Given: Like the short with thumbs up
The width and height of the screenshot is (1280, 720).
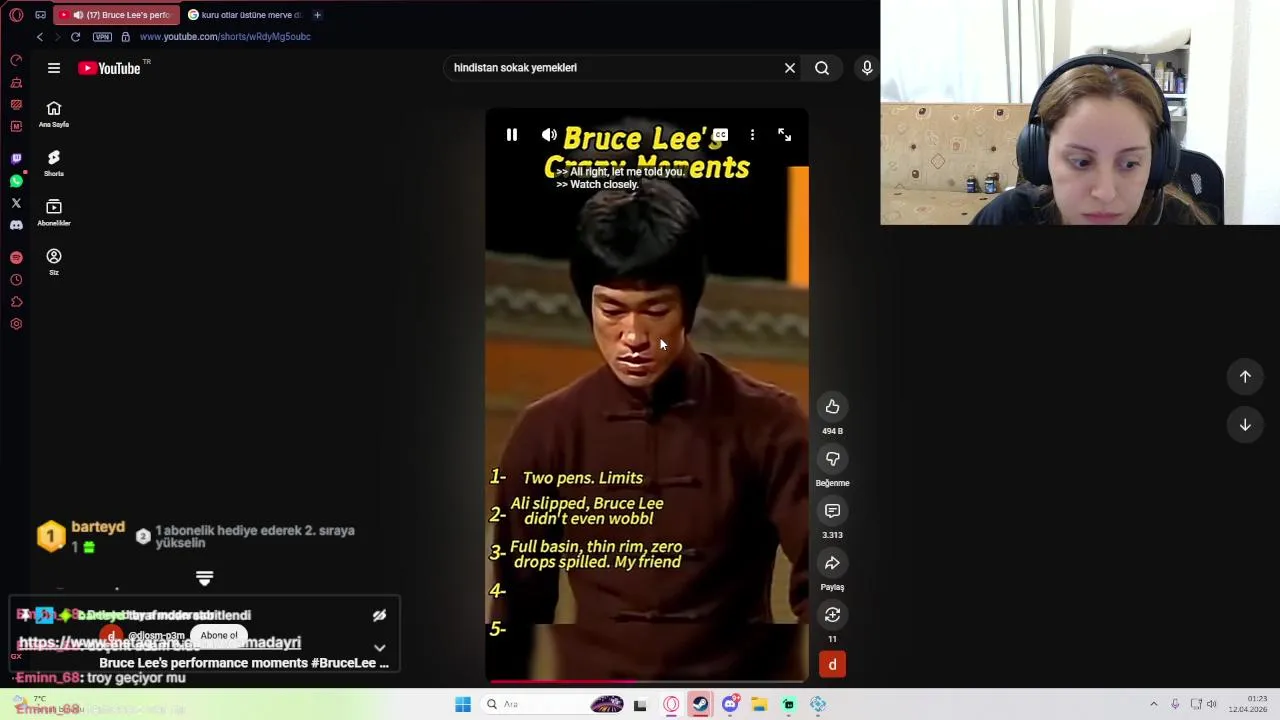Looking at the screenshot, I should 832,407.
